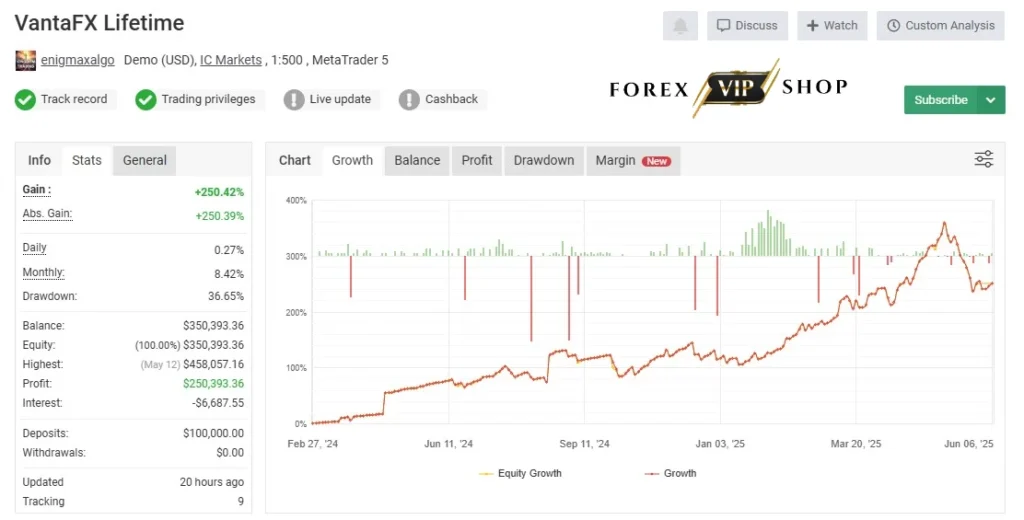Open chart settings sliders icon
1024x520 pixels.
pyautogui.click(x=984, y=159)
